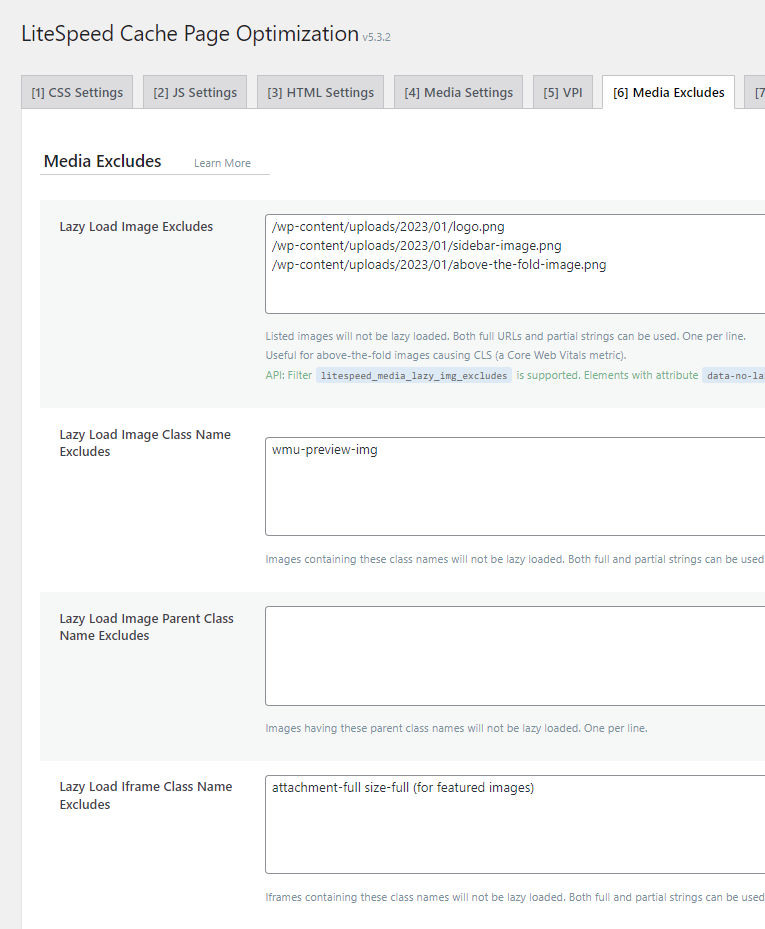
Task: Select the [6] Media Excludes tab
Action: tap(668, 92)
